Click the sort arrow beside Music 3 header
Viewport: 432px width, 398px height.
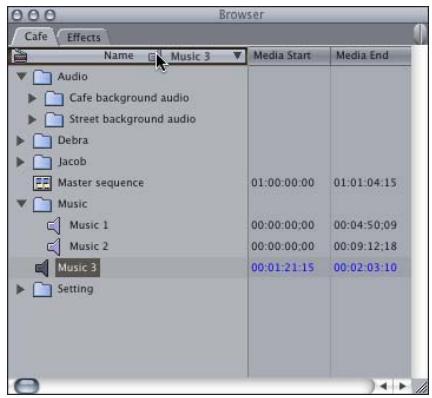click(237, 55)
